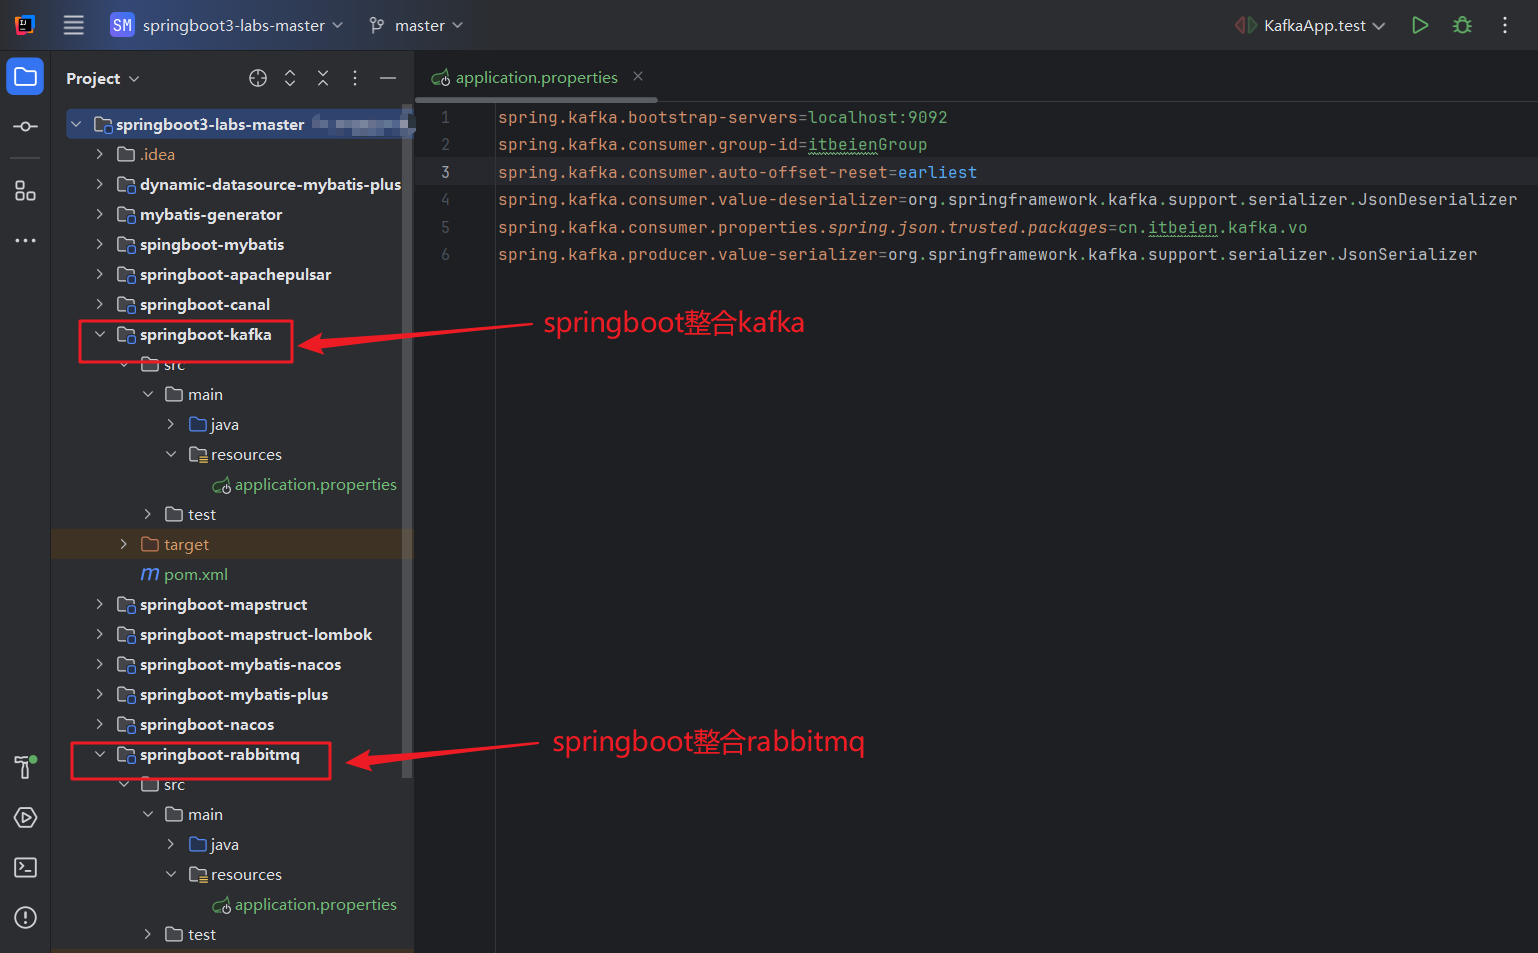Click the value-deserializer JsonDeserializer line
Image resolution: width=1538 pixels, height=953 pixels.
coord(1008,200)
